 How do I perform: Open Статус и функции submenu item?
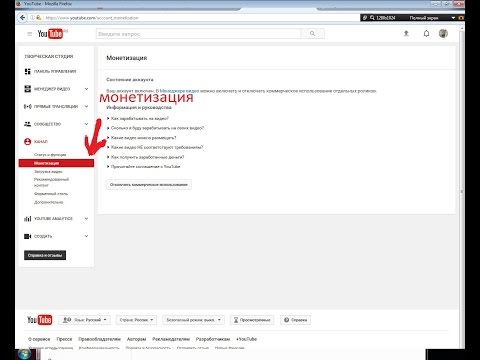(50, 155)
